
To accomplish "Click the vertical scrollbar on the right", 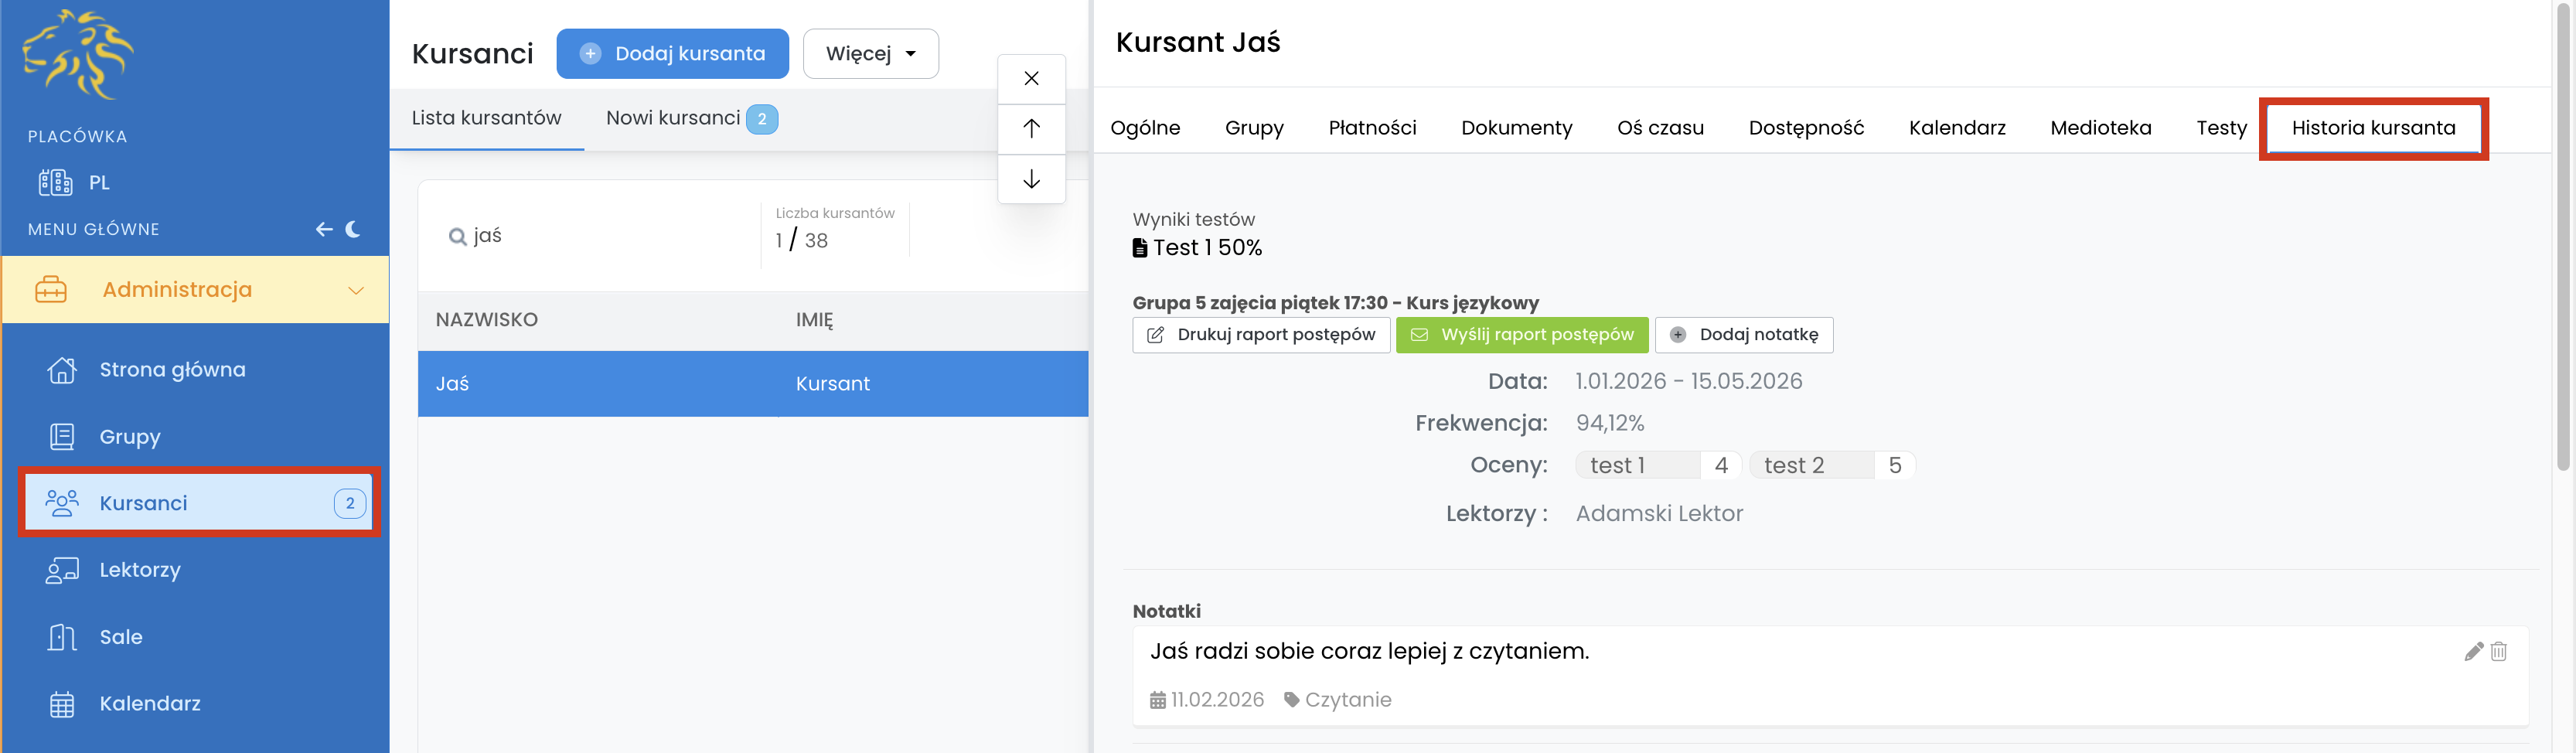I will [2562, 240].
